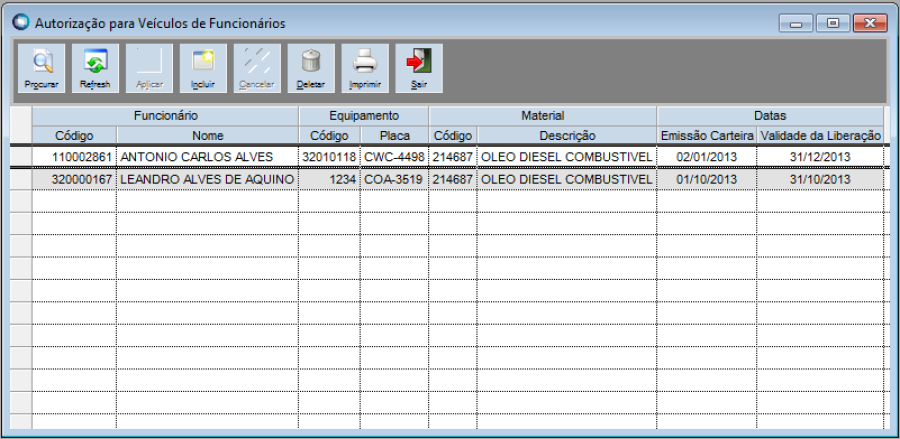
Task: Click row selector for LEANDRO ALVES DE AQUINO
Action: 21,180
